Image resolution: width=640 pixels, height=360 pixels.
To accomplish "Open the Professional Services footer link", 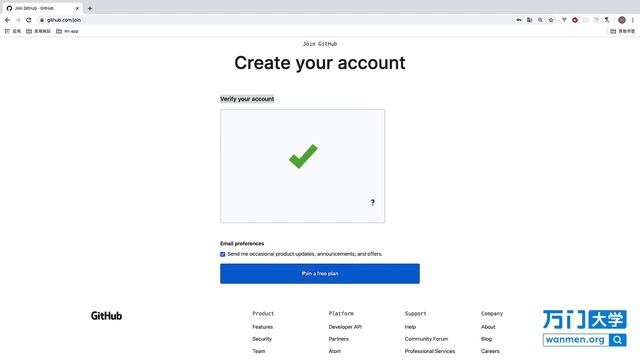I will (x=430, y=351).
